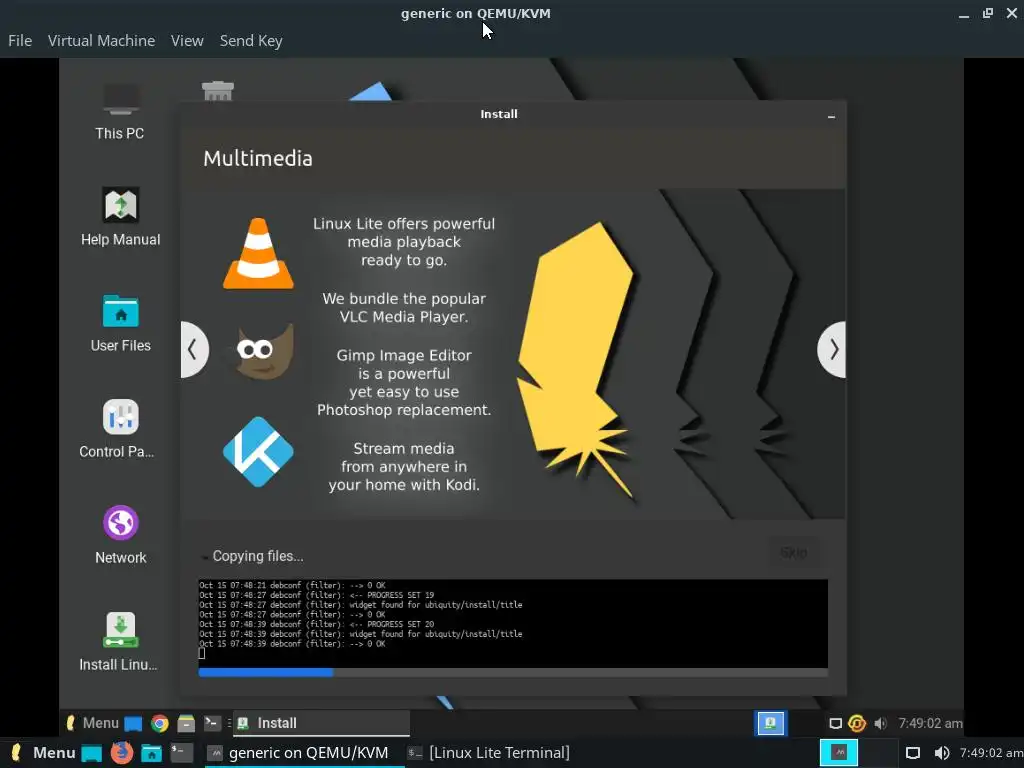Open the Control Panel desktop icon

tap(120, 430)
